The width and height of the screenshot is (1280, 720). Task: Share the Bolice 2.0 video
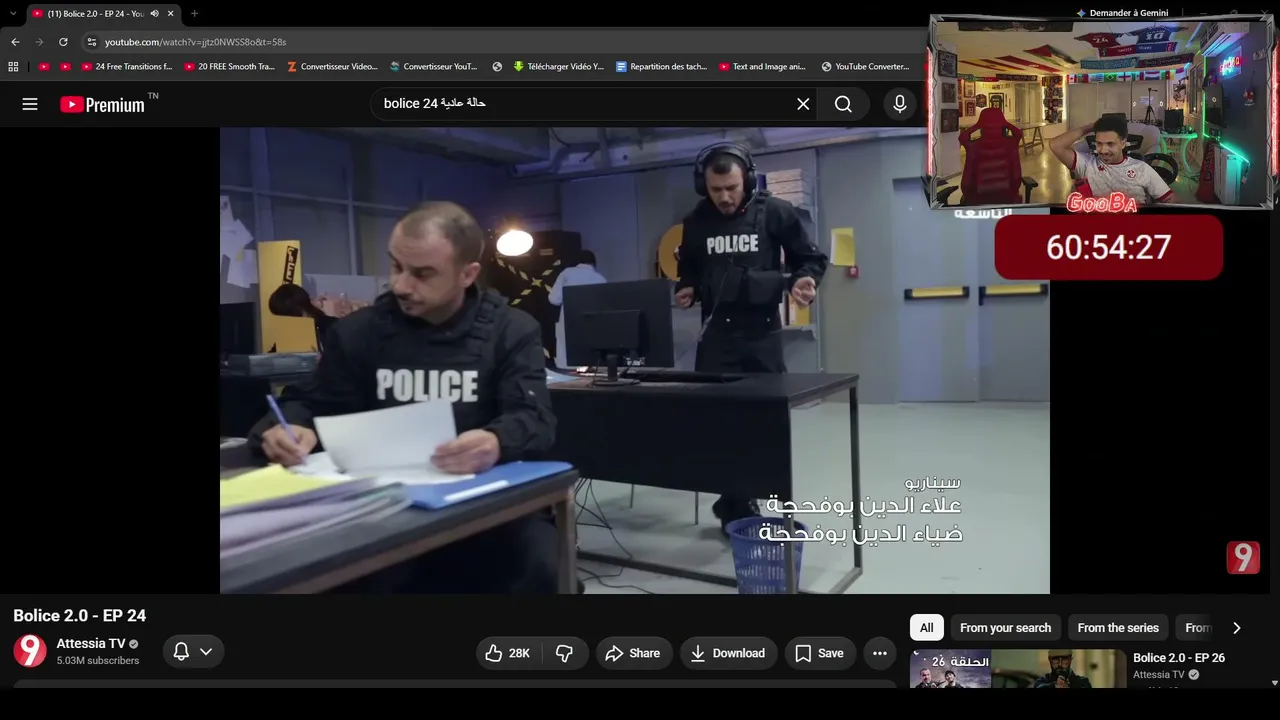point(634,653)
